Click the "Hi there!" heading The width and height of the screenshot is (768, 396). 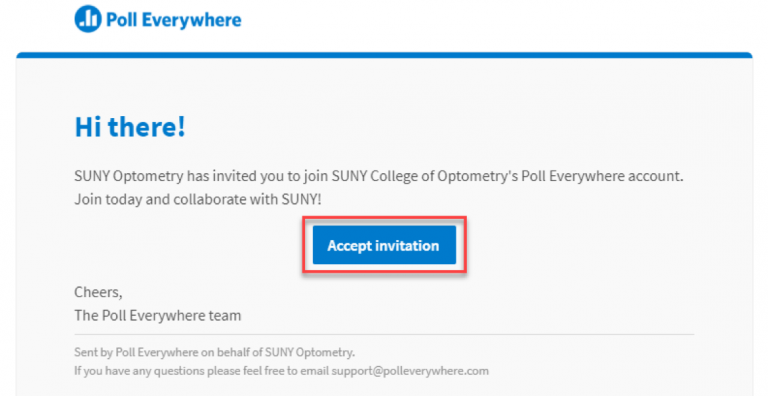coord(130,127)
